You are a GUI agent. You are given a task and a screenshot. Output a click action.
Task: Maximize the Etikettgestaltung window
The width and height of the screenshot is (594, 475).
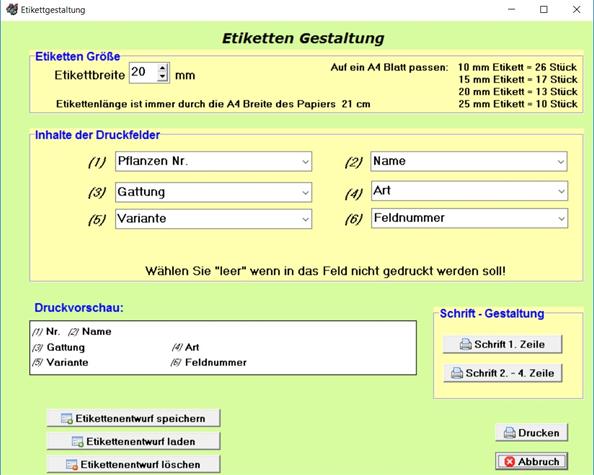[544, 9]
